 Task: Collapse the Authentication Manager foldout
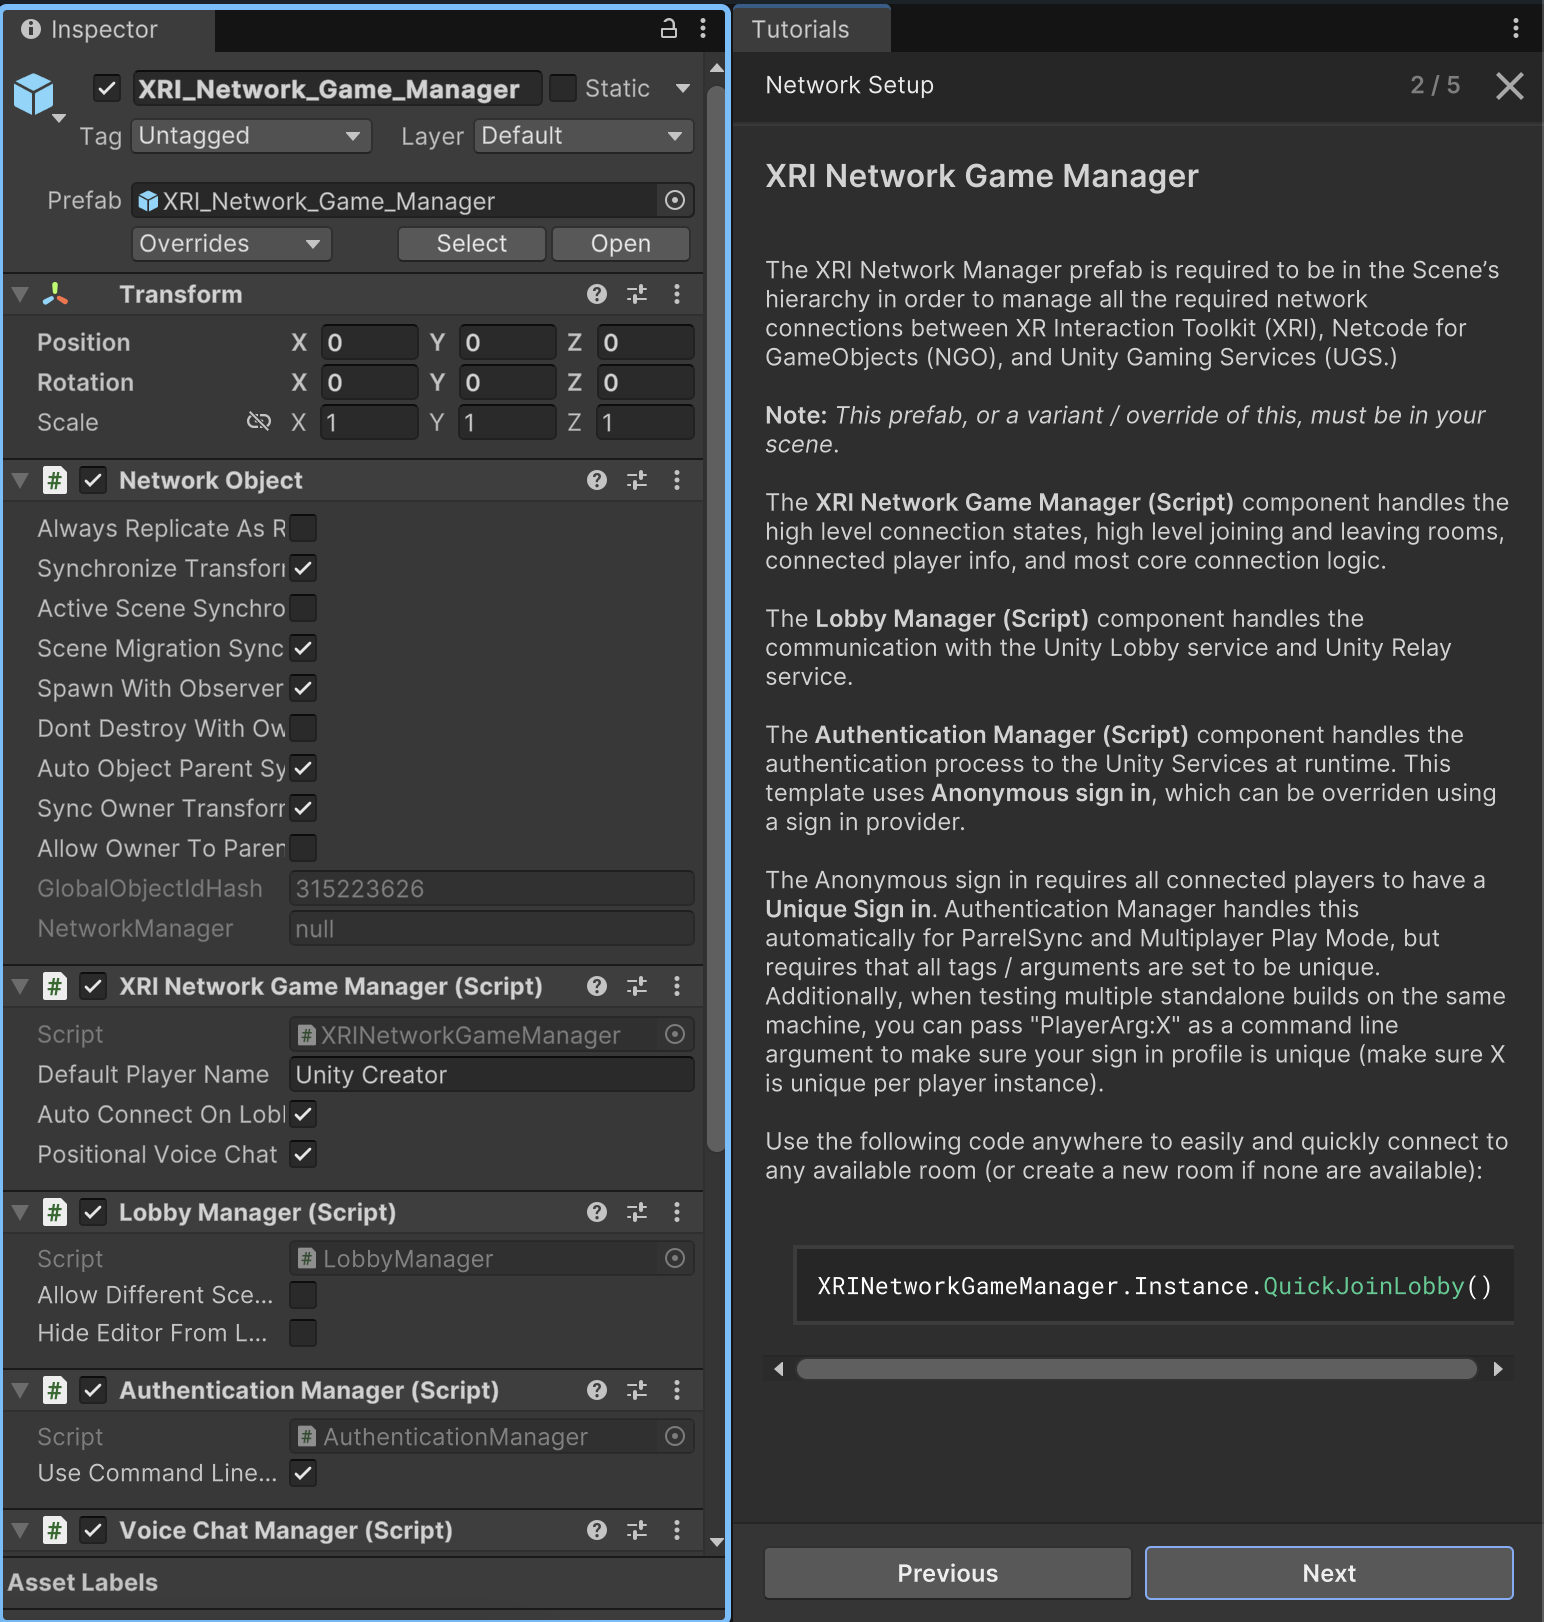20,1390
